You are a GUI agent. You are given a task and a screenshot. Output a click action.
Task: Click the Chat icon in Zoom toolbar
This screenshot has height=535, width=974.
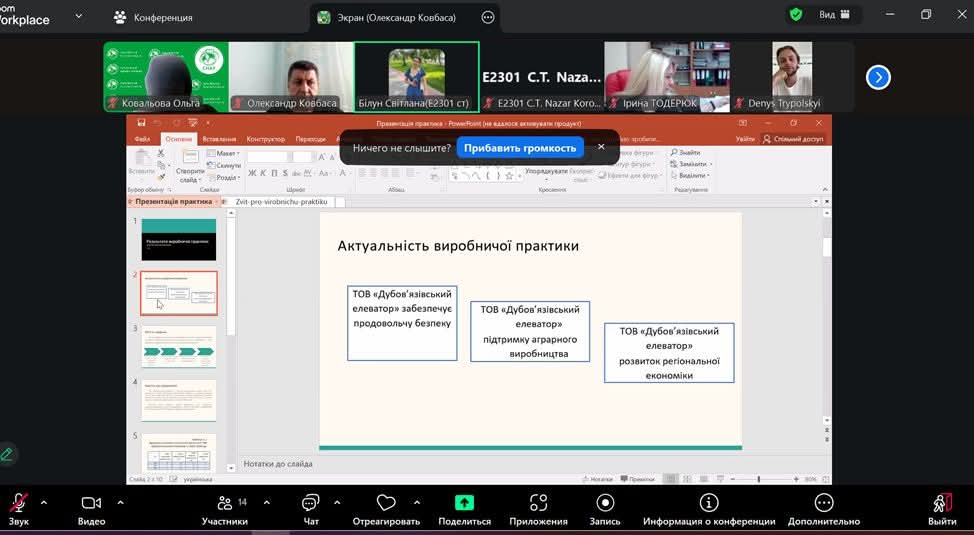coord(310,503)
